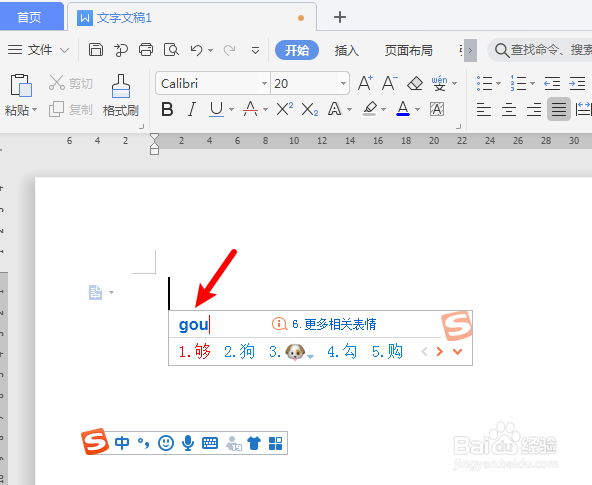Click the Sogou punctuation mode icon
Image resolution: width=592 pixels, height=485 pixels.
(x=143, y=443)
